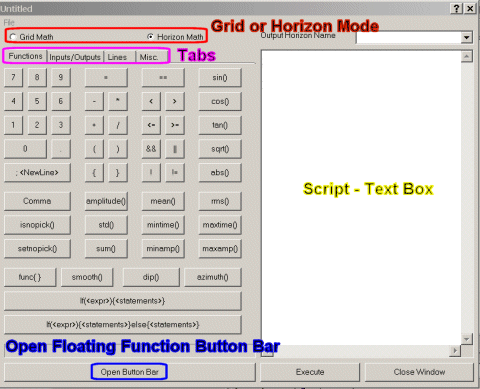The image size is (480, 389).
Task: Switch to the Inputs/Outputs tab
Action: pyautogui.click(x=75, y=57)
